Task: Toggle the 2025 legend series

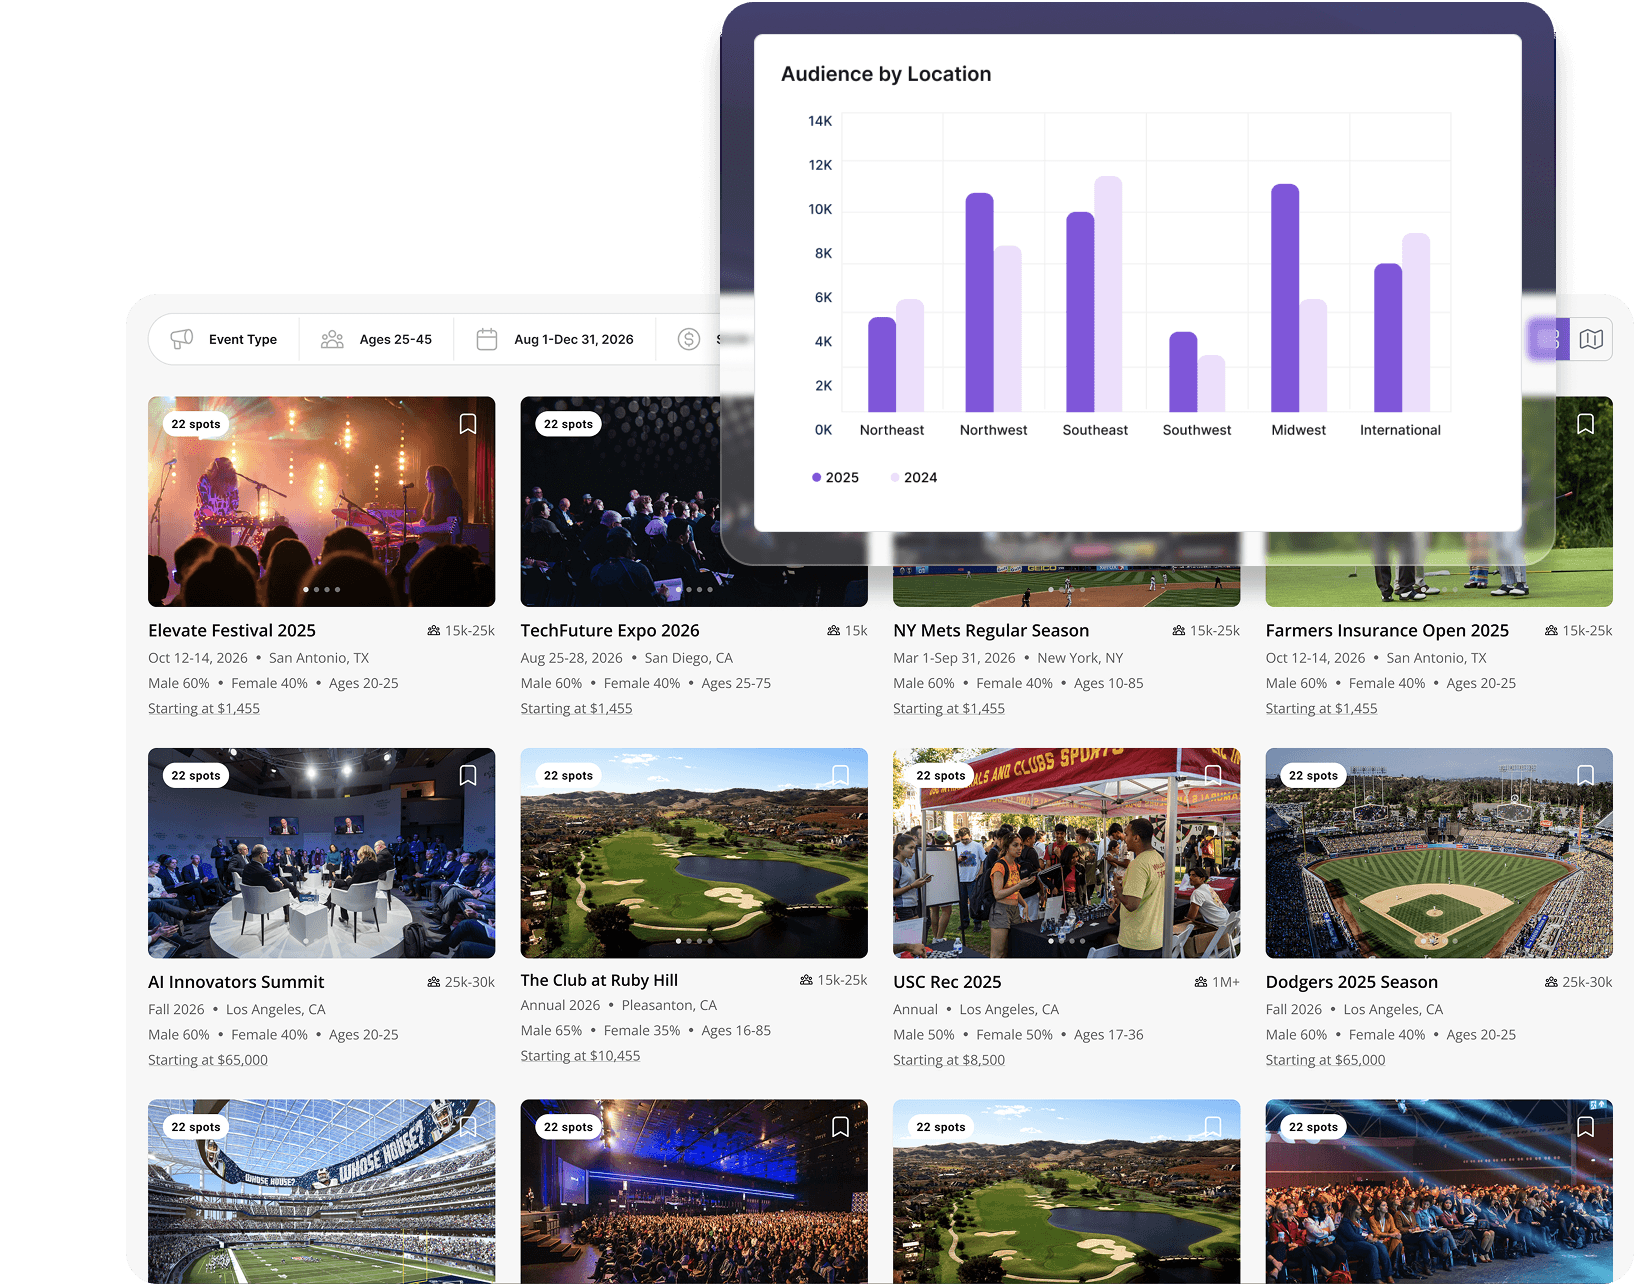Action: 835,478
